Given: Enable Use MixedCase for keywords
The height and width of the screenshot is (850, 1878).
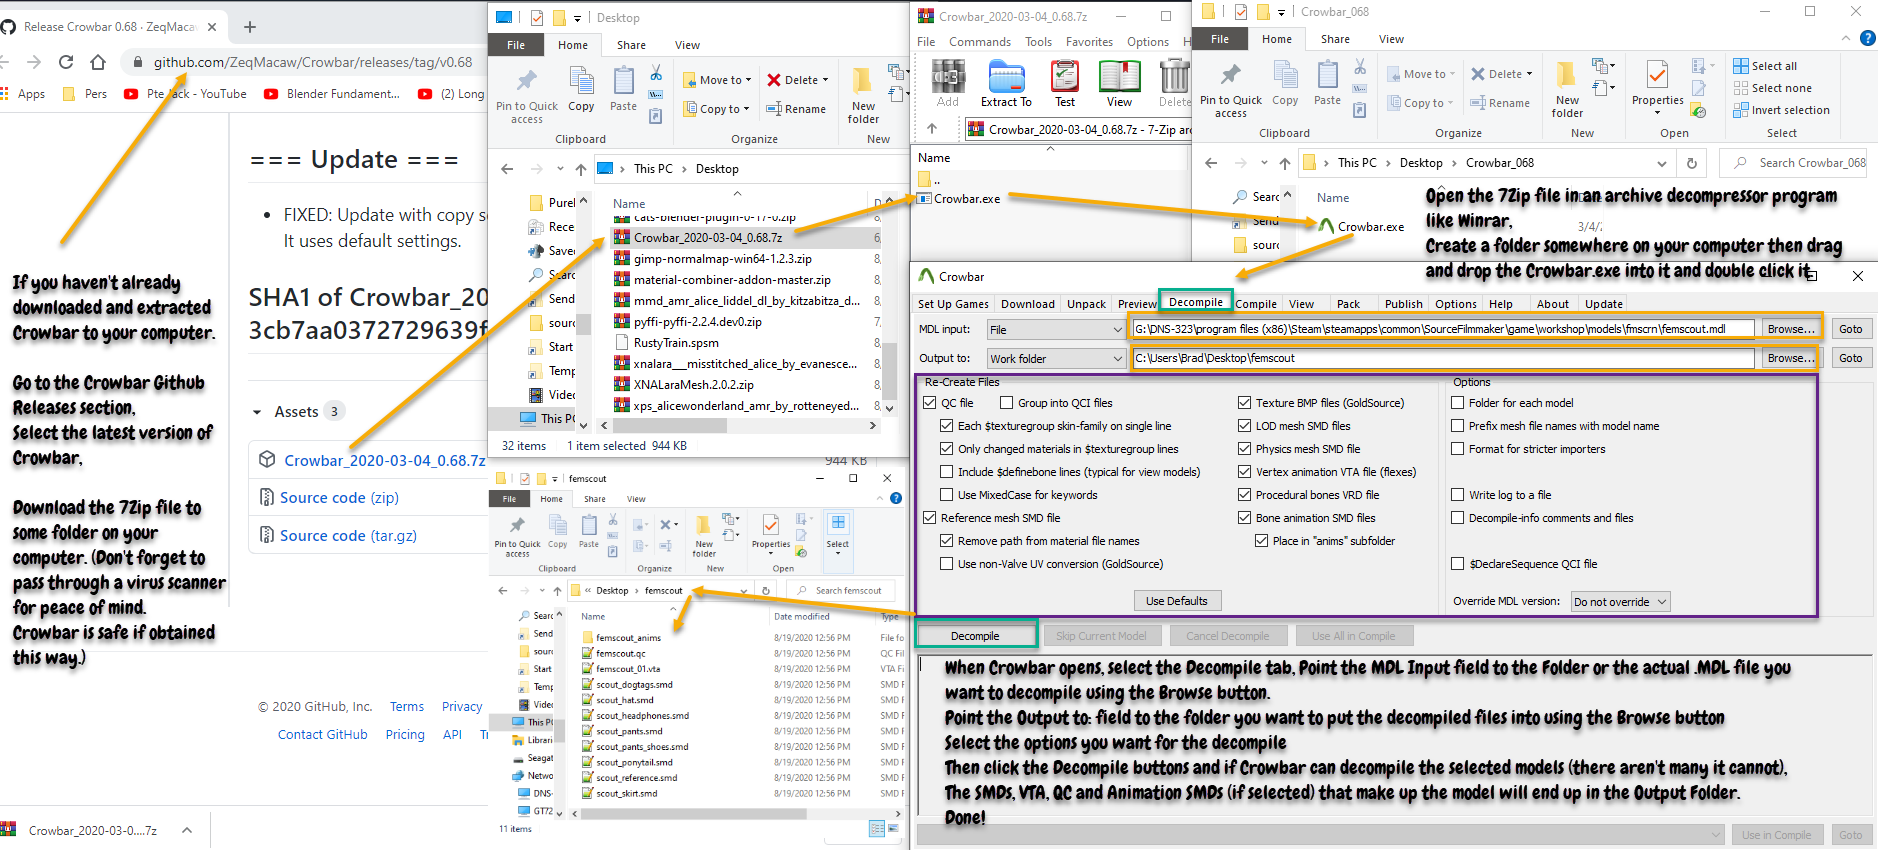Looking at the screenshot, I should coord(947,495).
